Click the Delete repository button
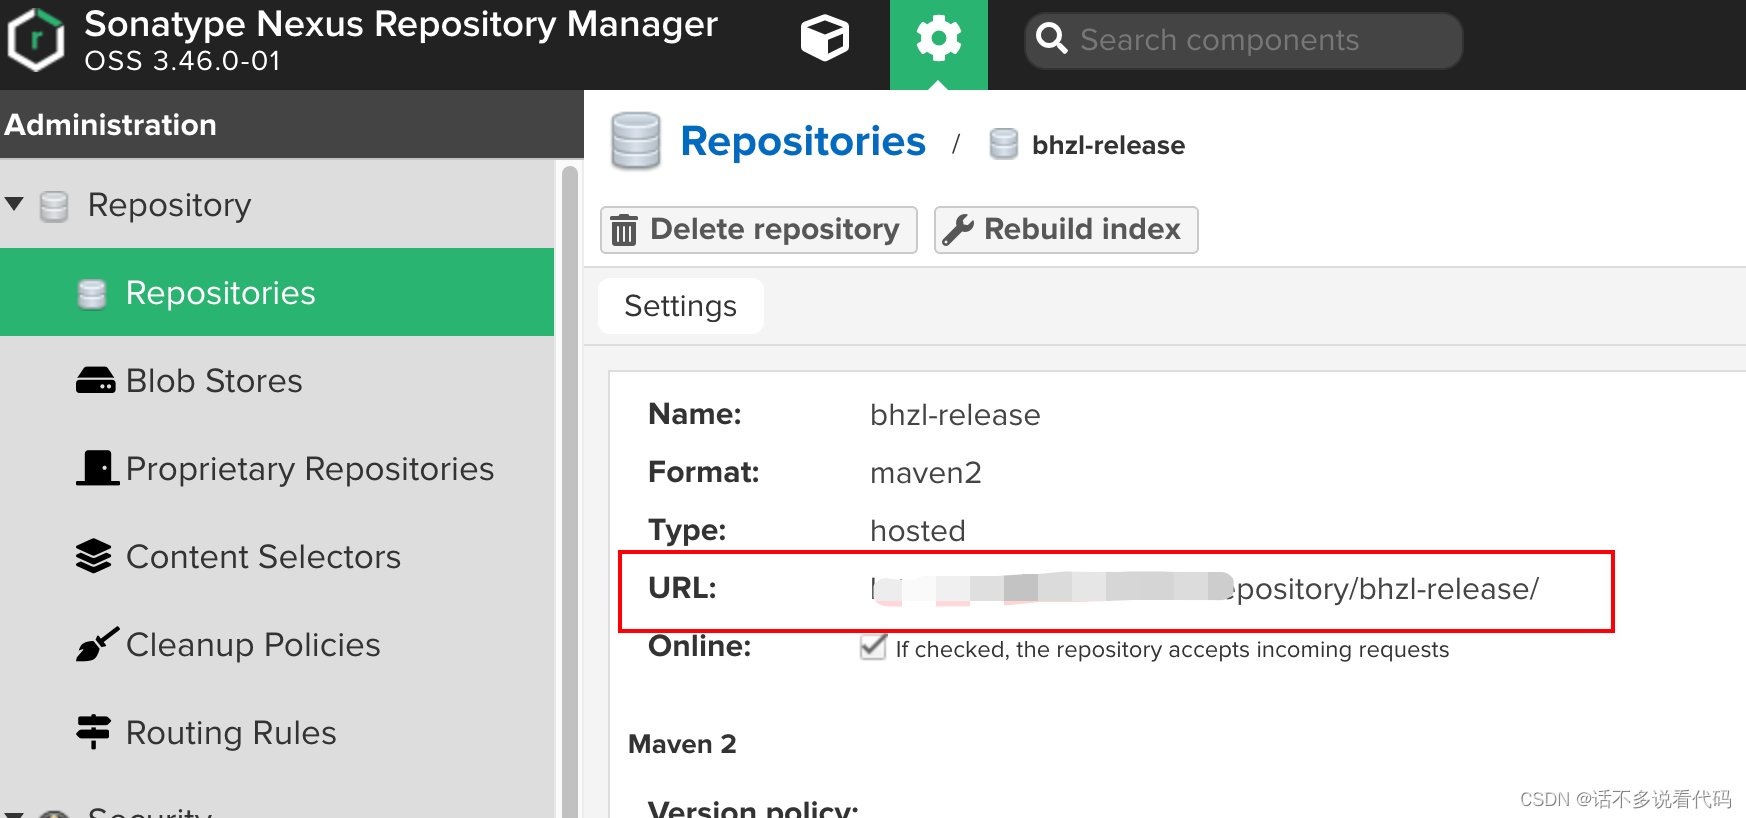The width and height of the screenshot is (1746, 818). [x=759, y=230]
